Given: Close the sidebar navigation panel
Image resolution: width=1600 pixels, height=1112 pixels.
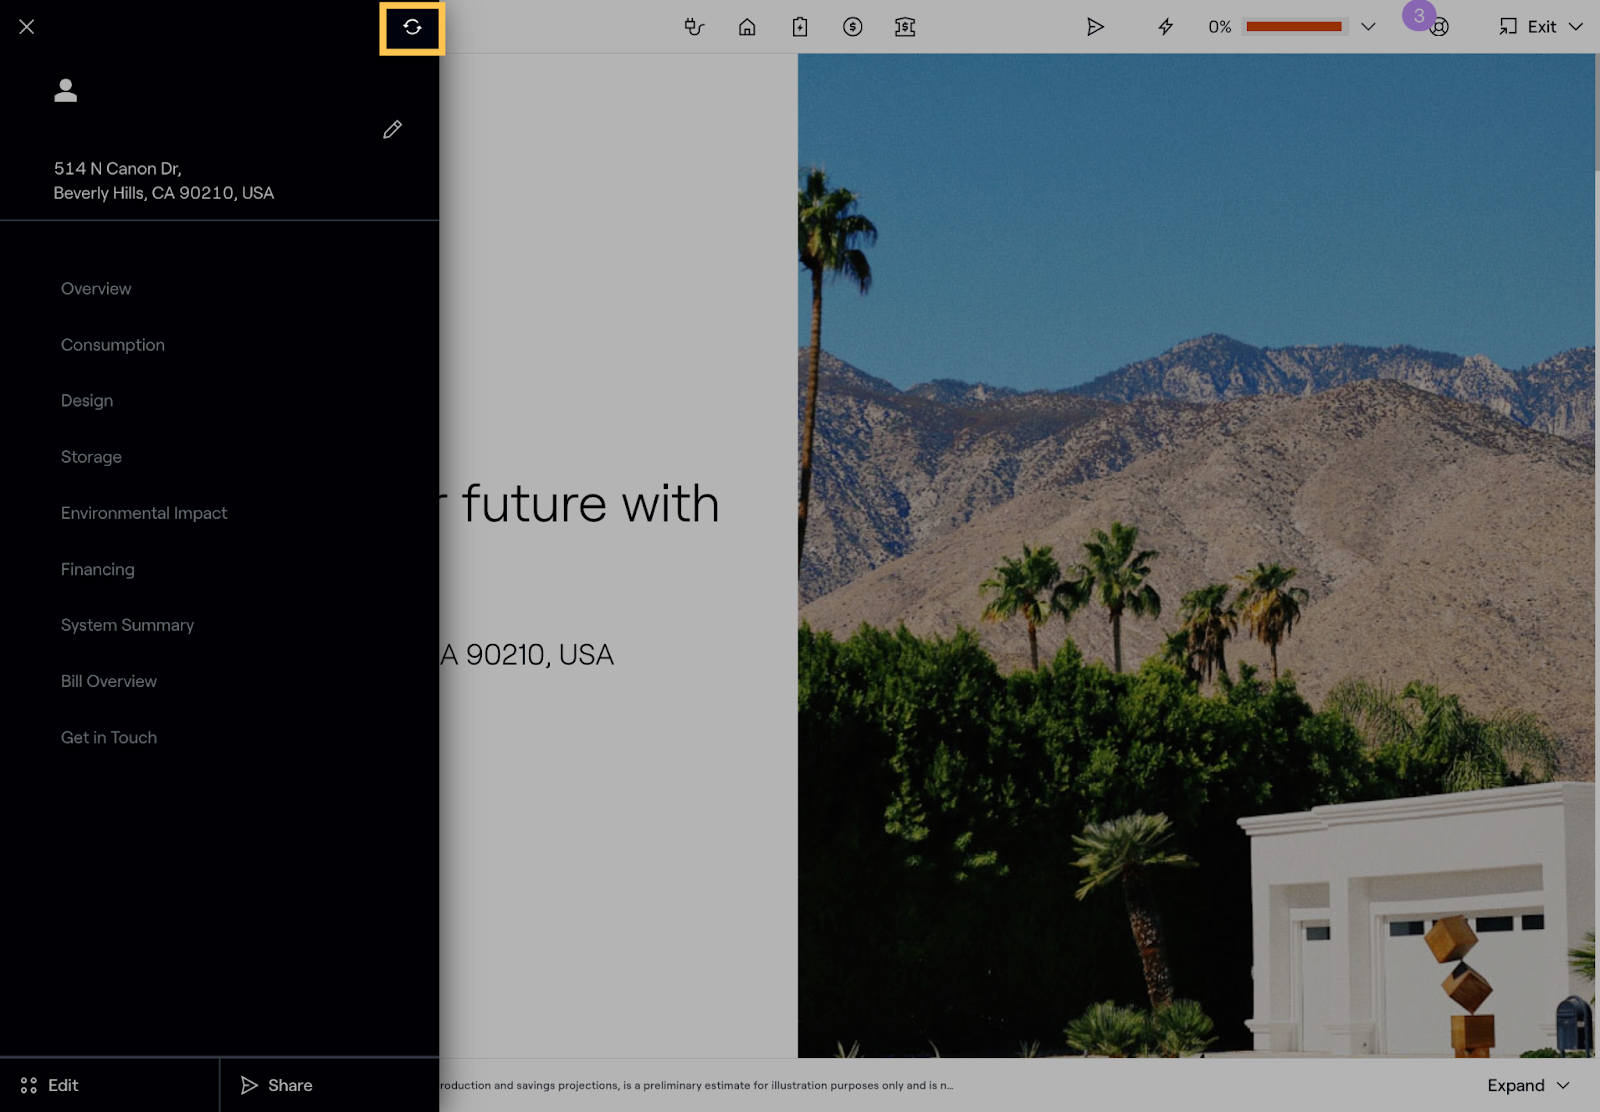Looking at the screenshot, I should coord(27,27).
